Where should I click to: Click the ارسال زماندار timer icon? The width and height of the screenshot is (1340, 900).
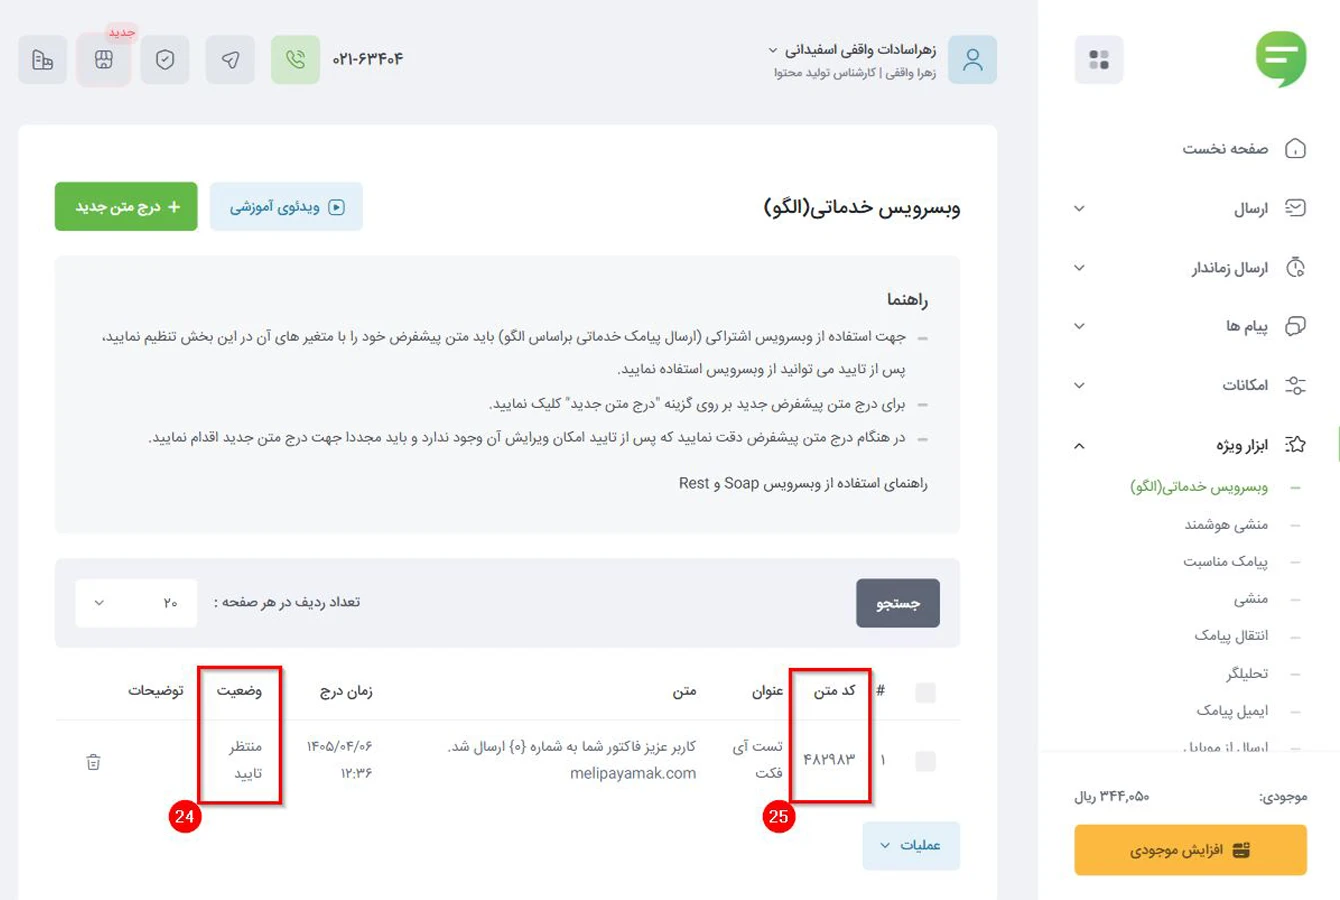[1295, 267]
